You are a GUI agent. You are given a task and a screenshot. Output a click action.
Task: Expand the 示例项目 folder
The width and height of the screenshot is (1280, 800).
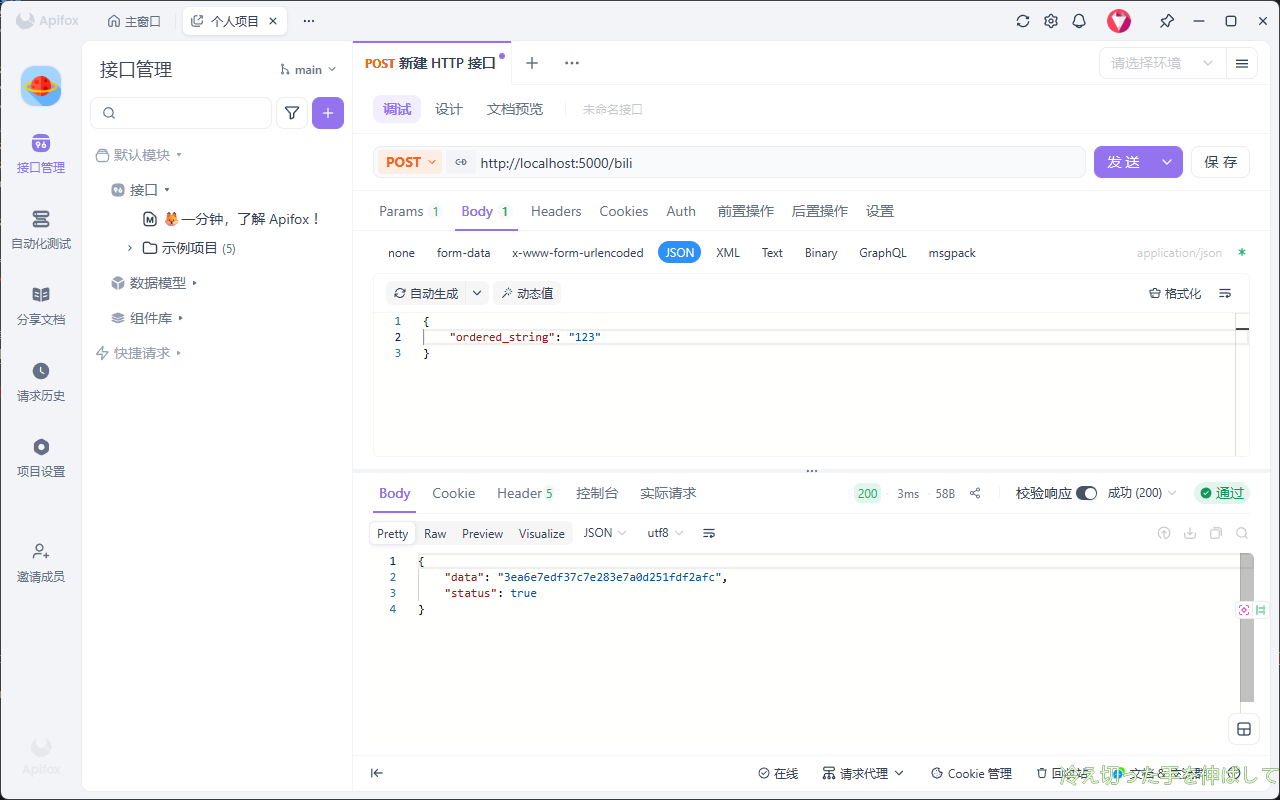tap(130, 248)
